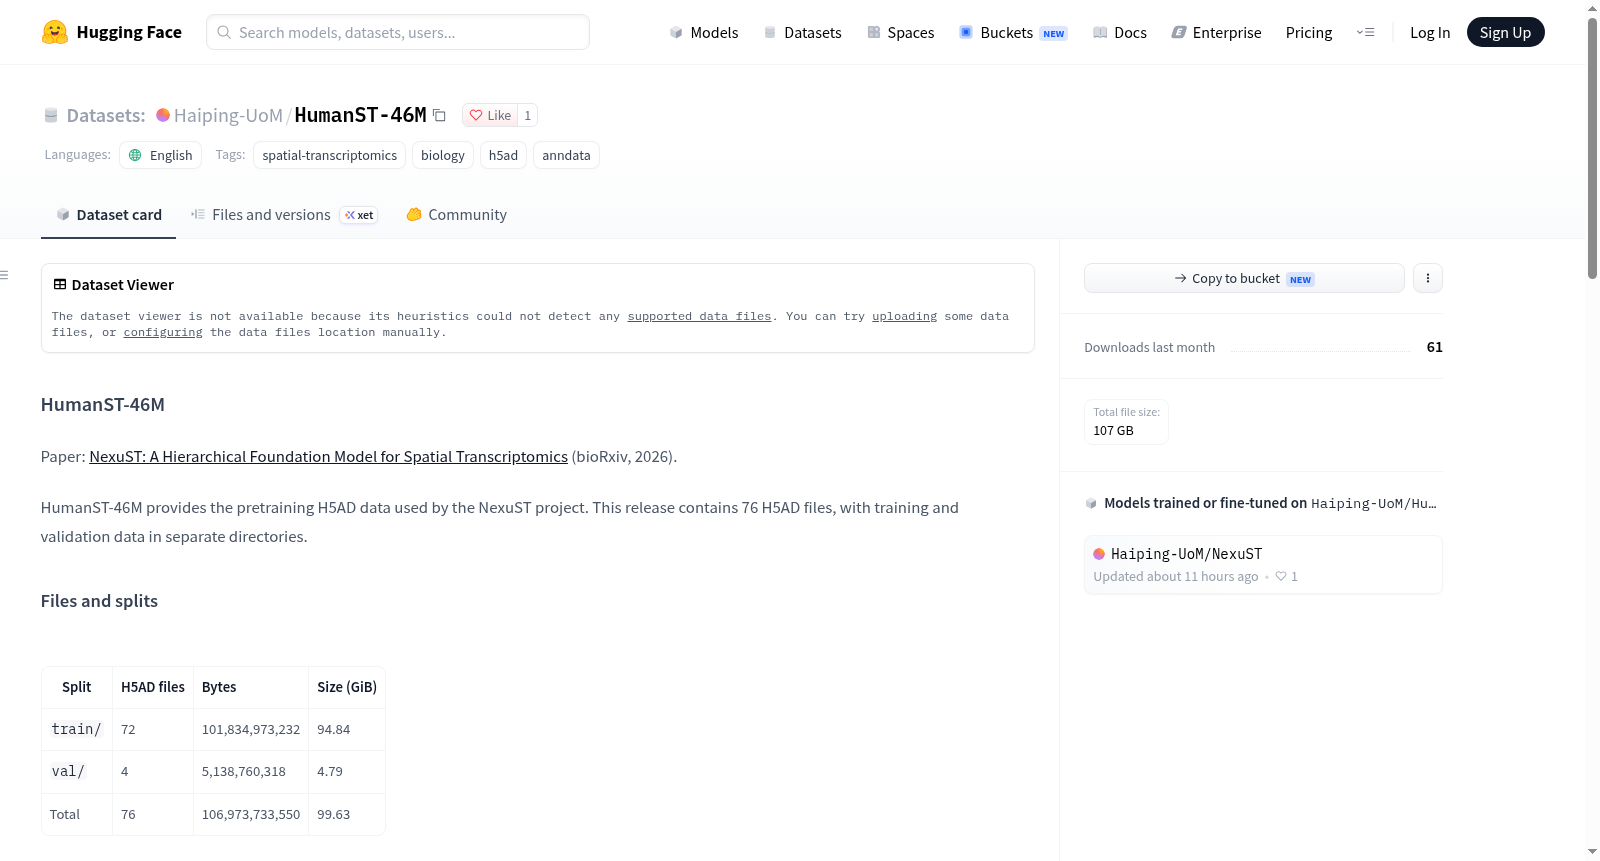Go to Spaces in top navigation

tap(900, 32)
